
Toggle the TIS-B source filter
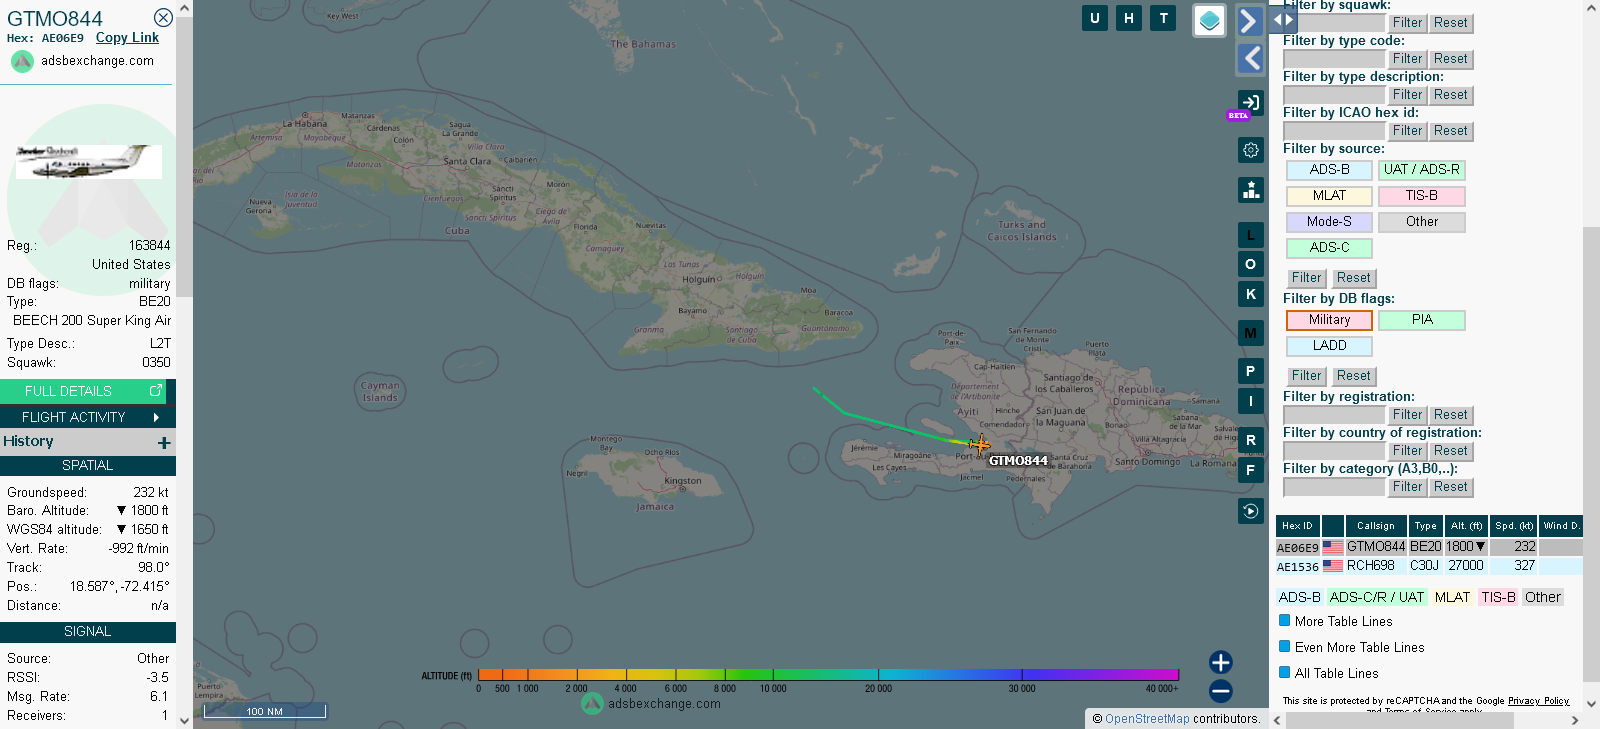point(1421,196)
